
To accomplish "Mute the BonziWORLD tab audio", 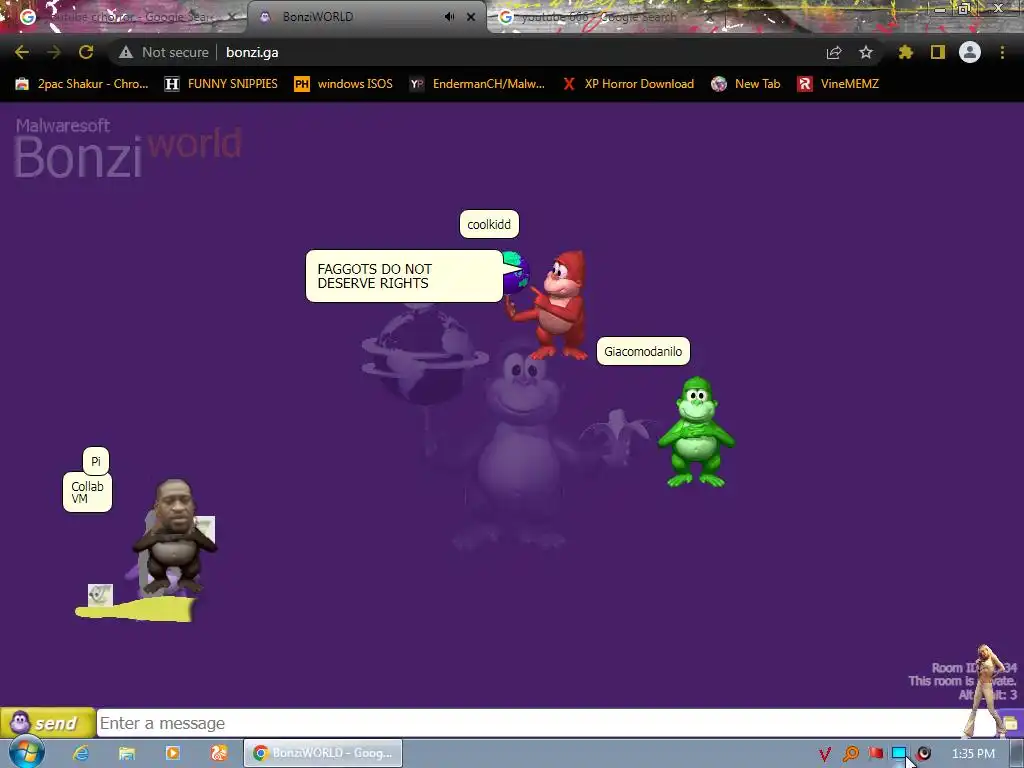I will click(x=449, y=17).
